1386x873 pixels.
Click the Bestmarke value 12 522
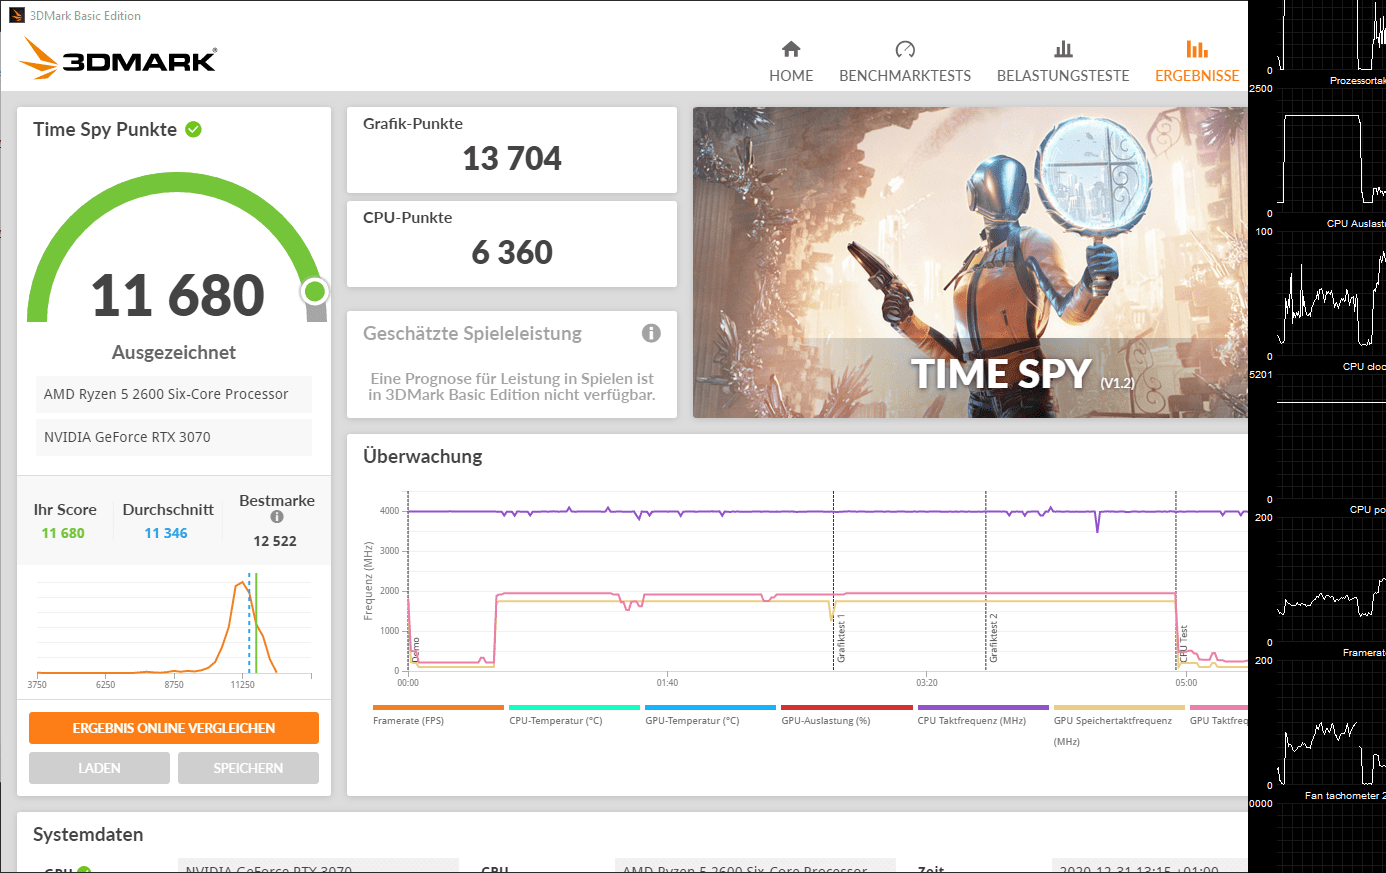[x=275, y=541]
